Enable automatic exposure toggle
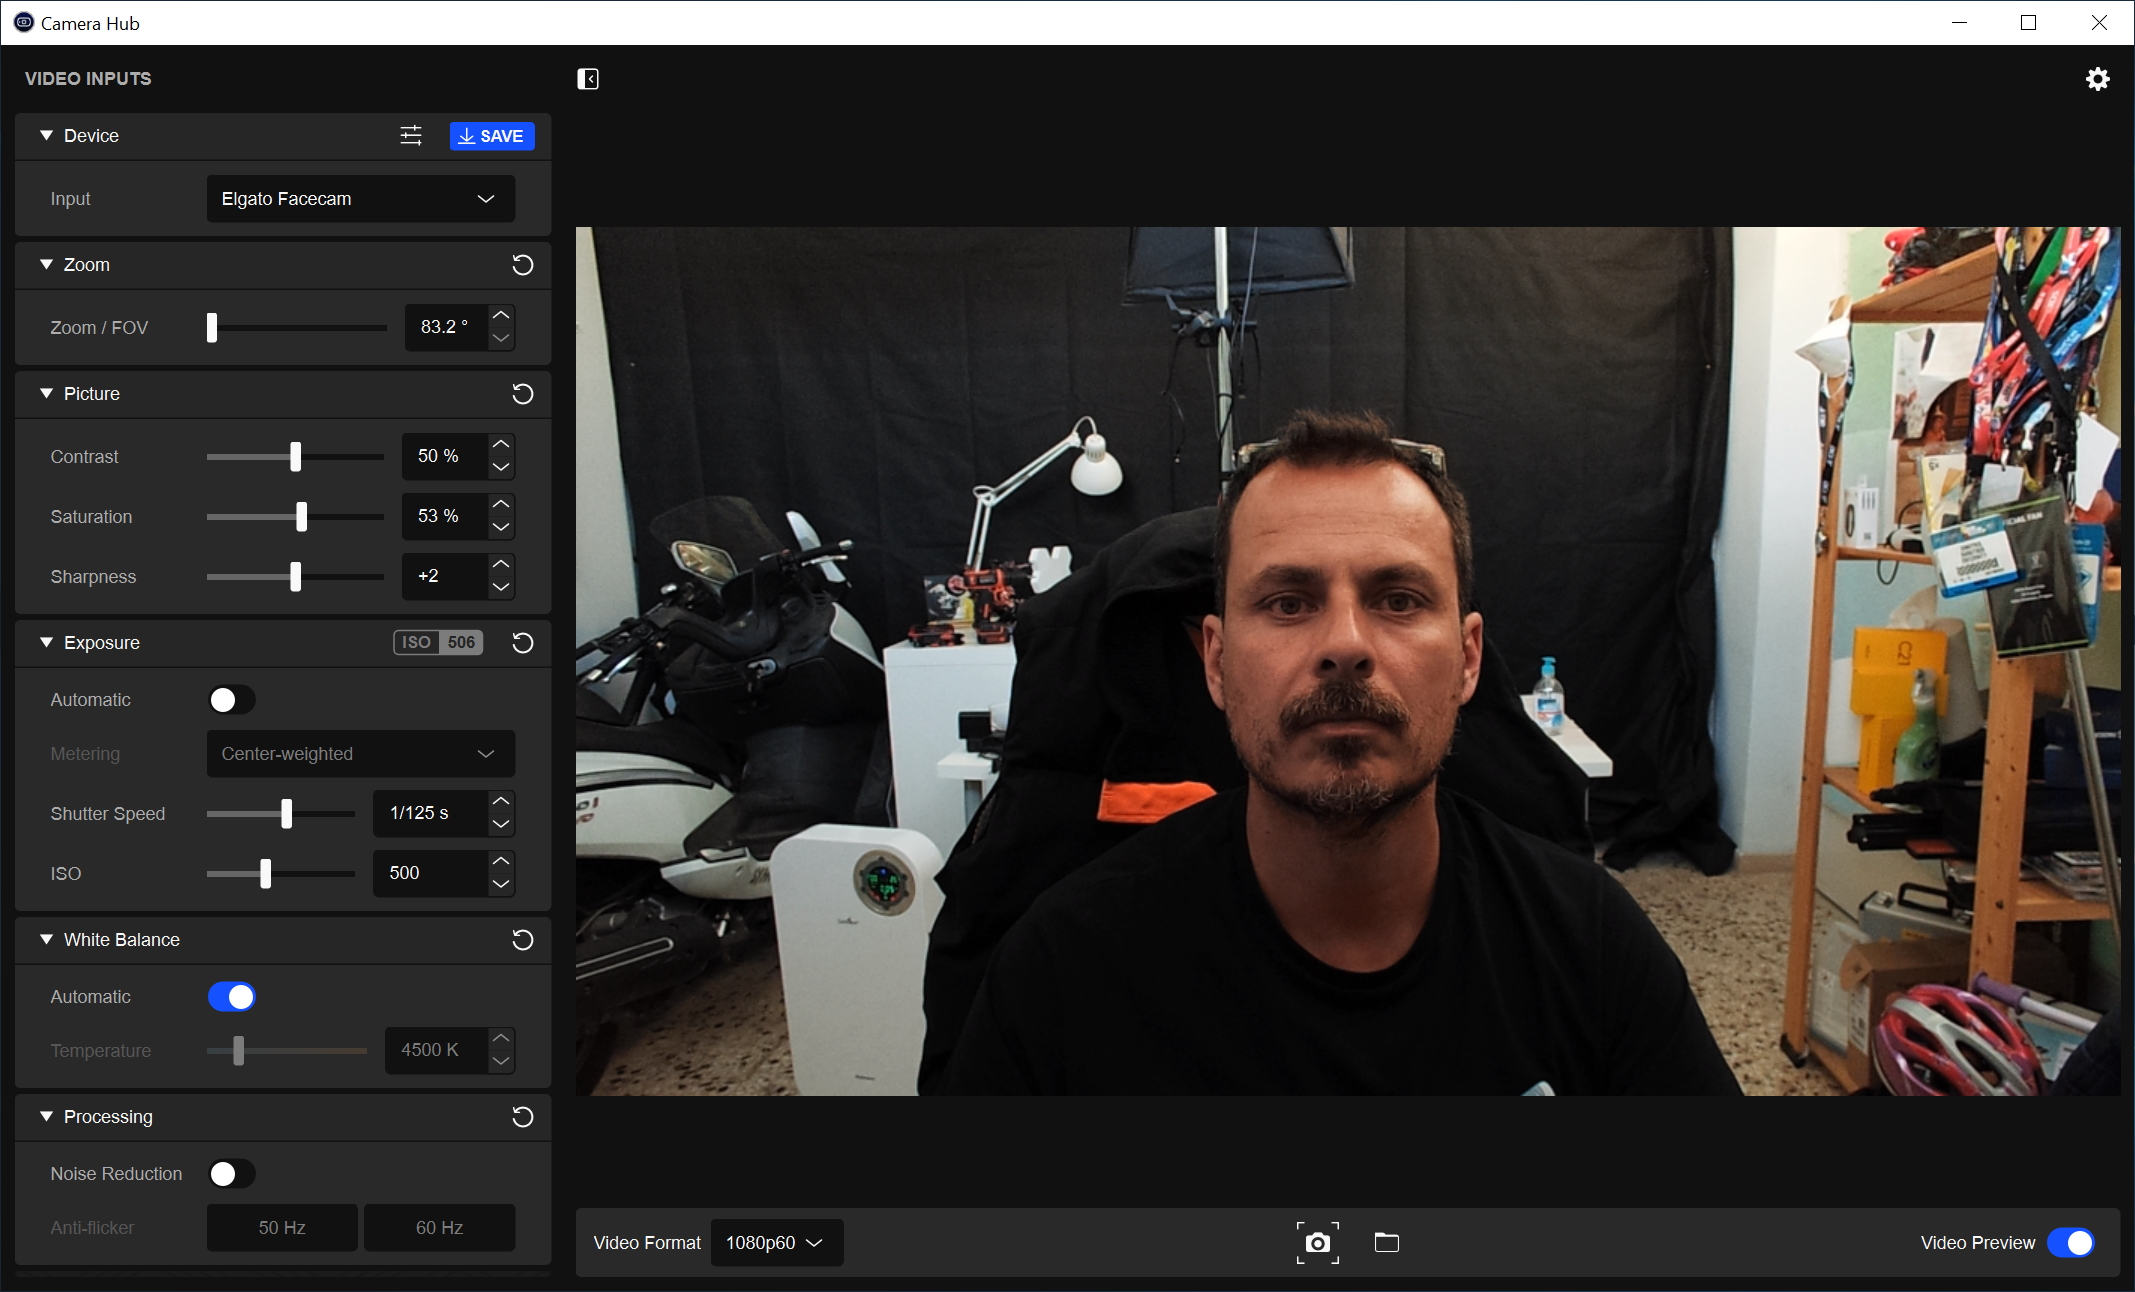The height and width of the screenshot is (1292, 2135). [231, 700]
